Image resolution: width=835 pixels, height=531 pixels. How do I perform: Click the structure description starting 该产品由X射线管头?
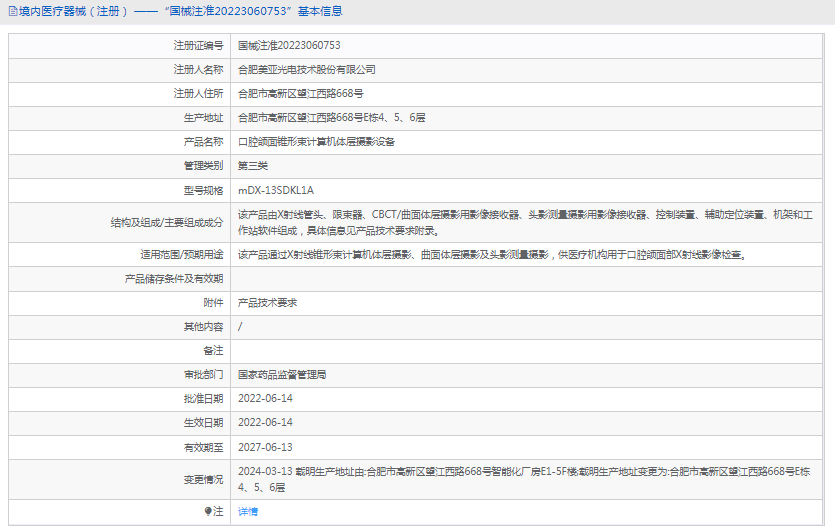click(525, 223)
